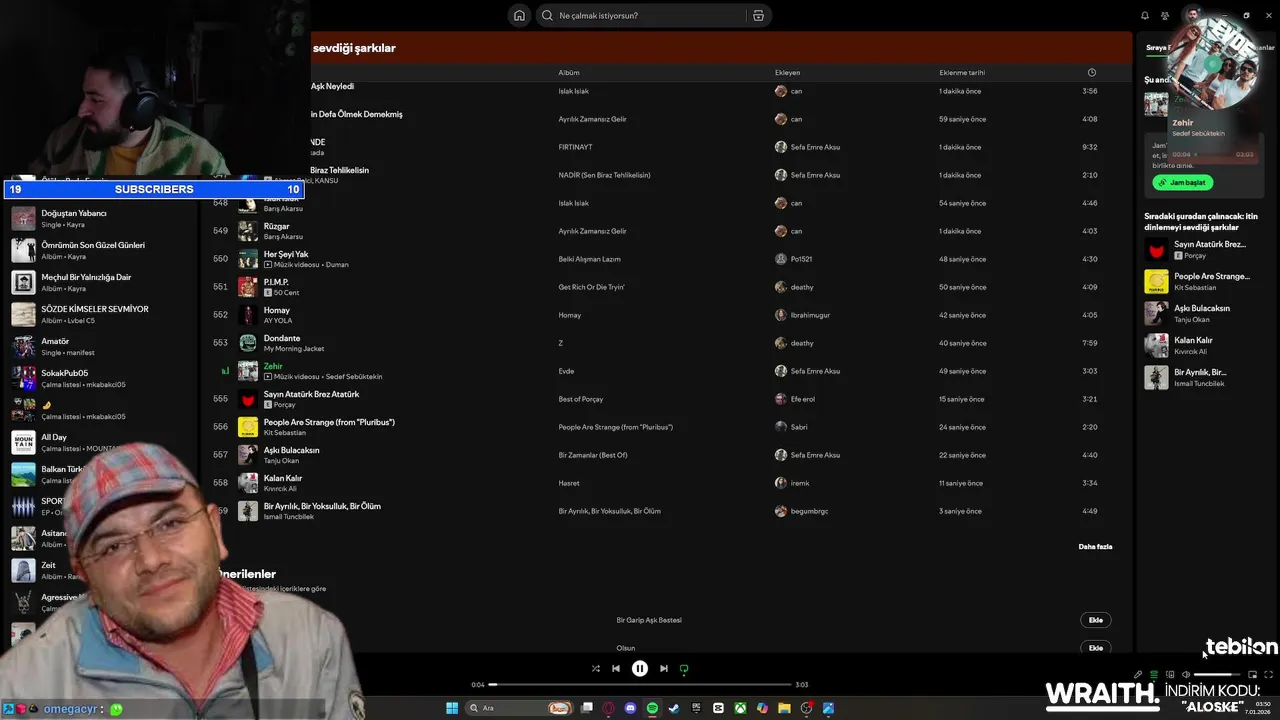
Task: Switch to the Sıraya queue tab
Action: (1157, 47)
